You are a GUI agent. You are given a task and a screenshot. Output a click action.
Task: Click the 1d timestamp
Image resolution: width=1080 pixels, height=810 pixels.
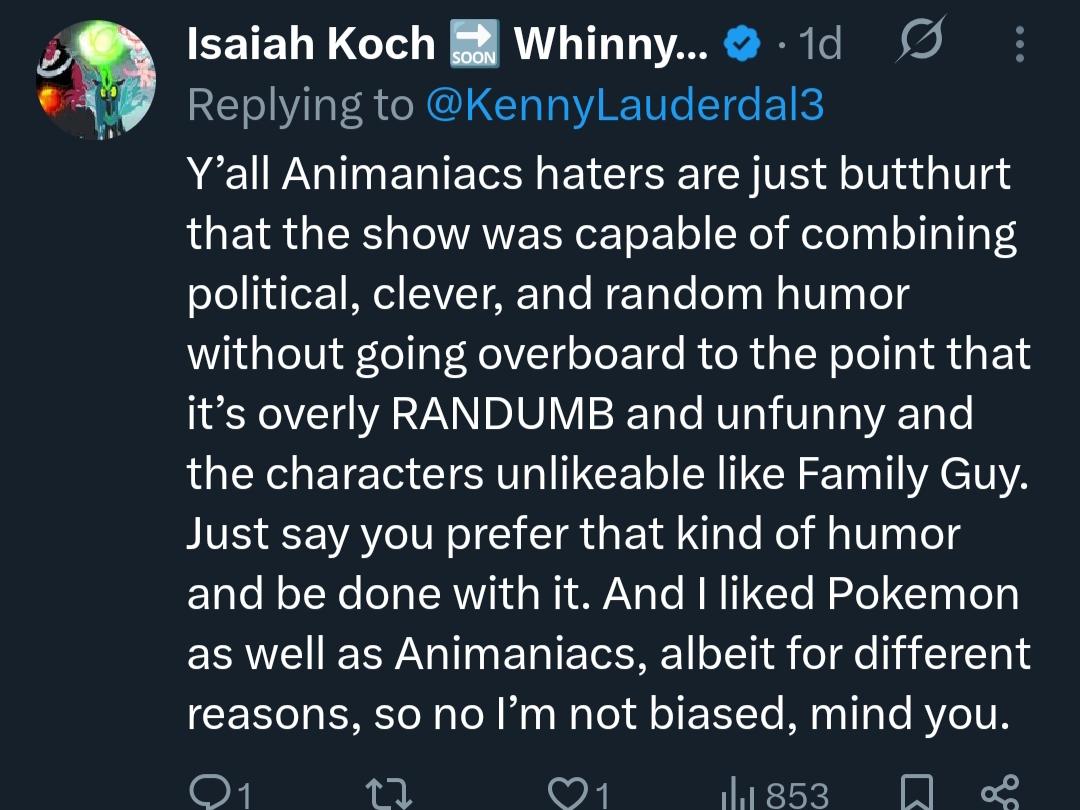tap(820, 45)
